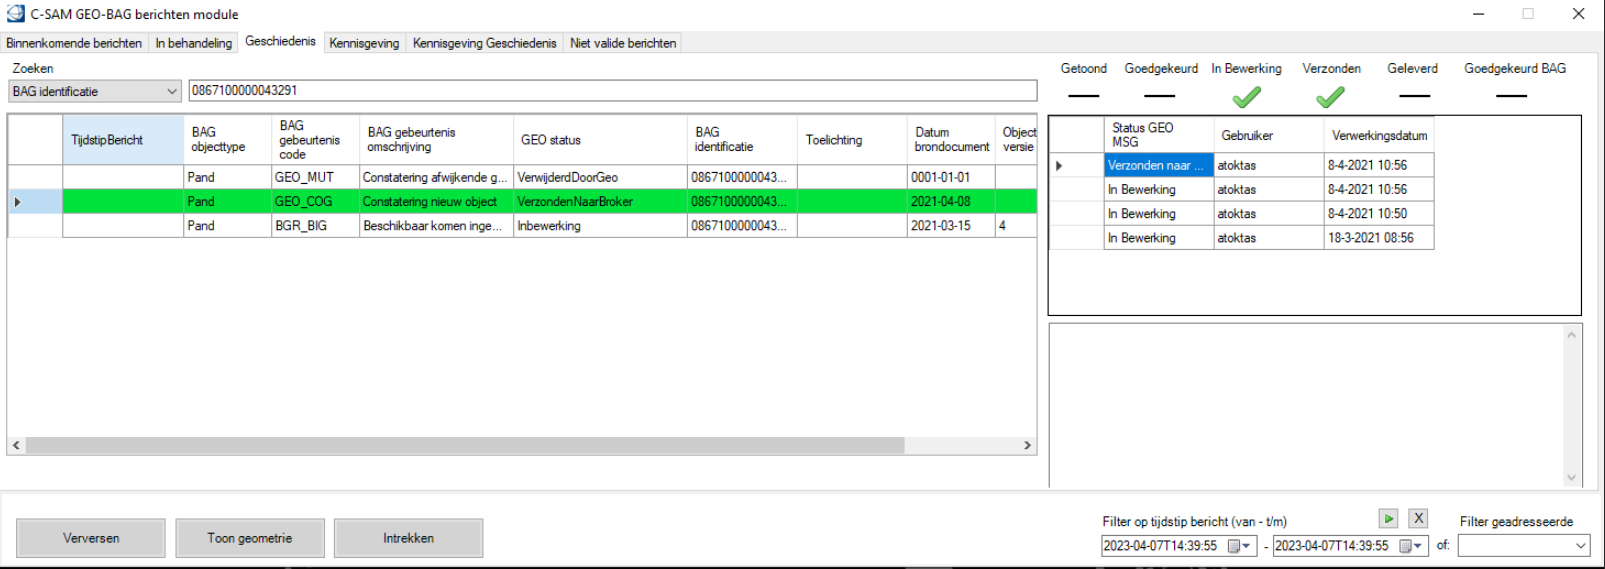The height and width of the screenshot is (569, 1605).
Task: Click Constatering afwijkende g... cell
Action: [x=436, y=177]
